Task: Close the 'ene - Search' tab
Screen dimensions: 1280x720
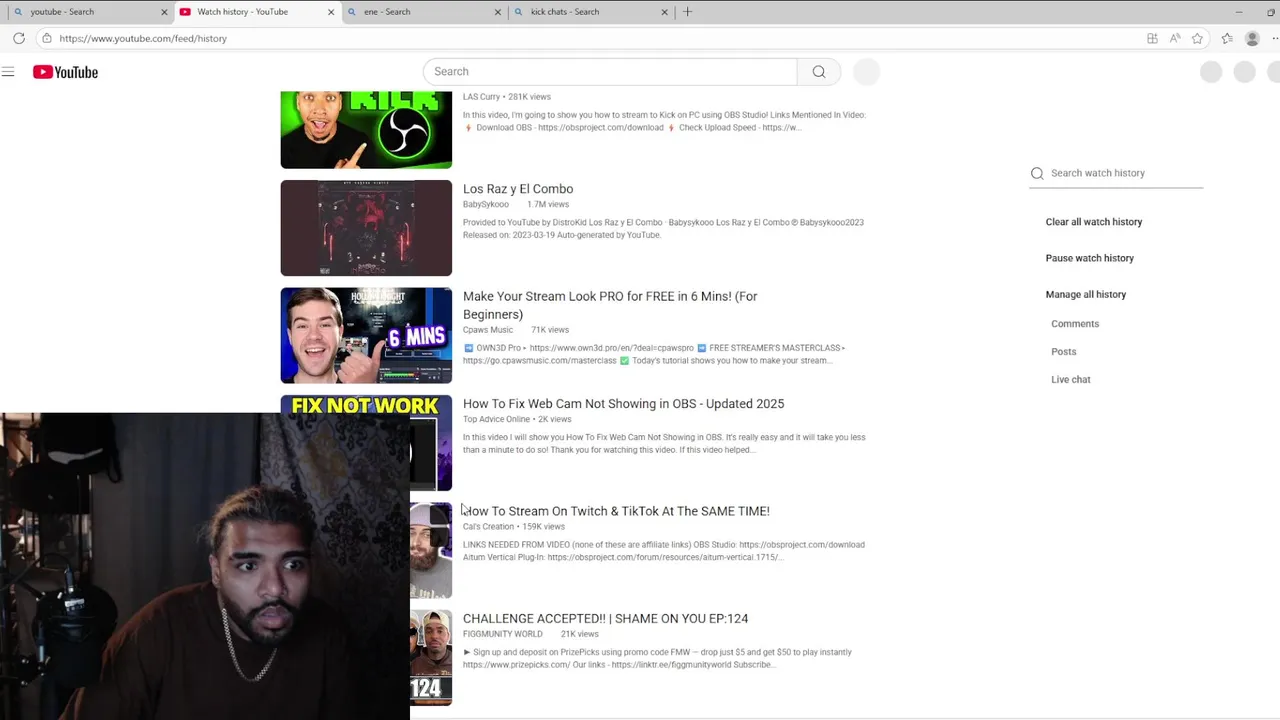Action: click(498, 12)
